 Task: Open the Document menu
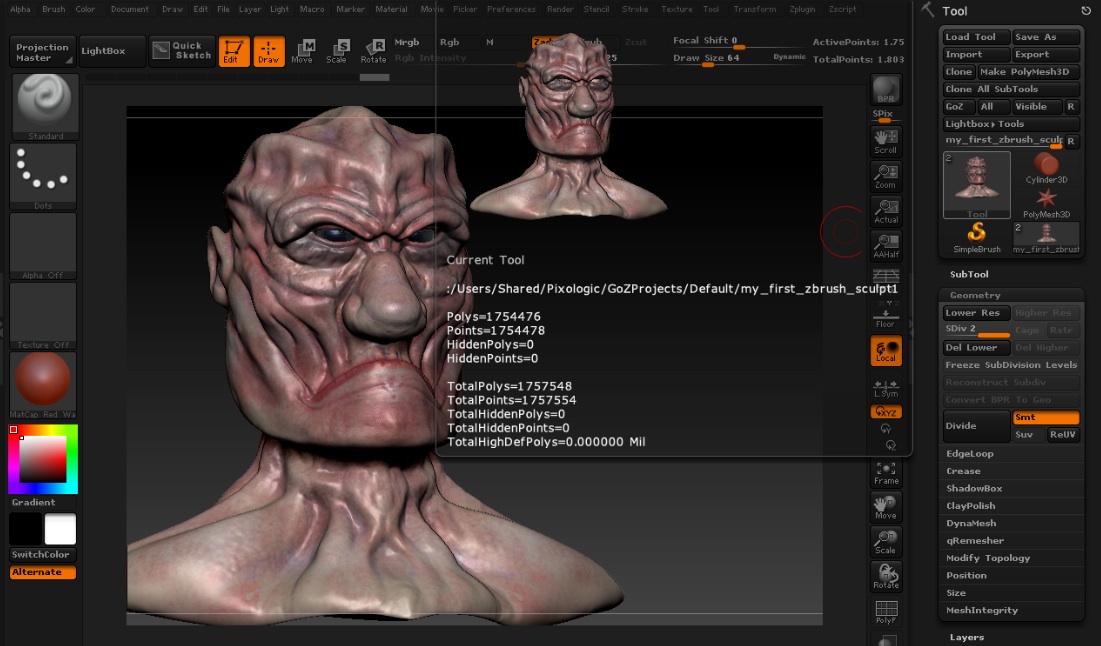pos(130,9)
